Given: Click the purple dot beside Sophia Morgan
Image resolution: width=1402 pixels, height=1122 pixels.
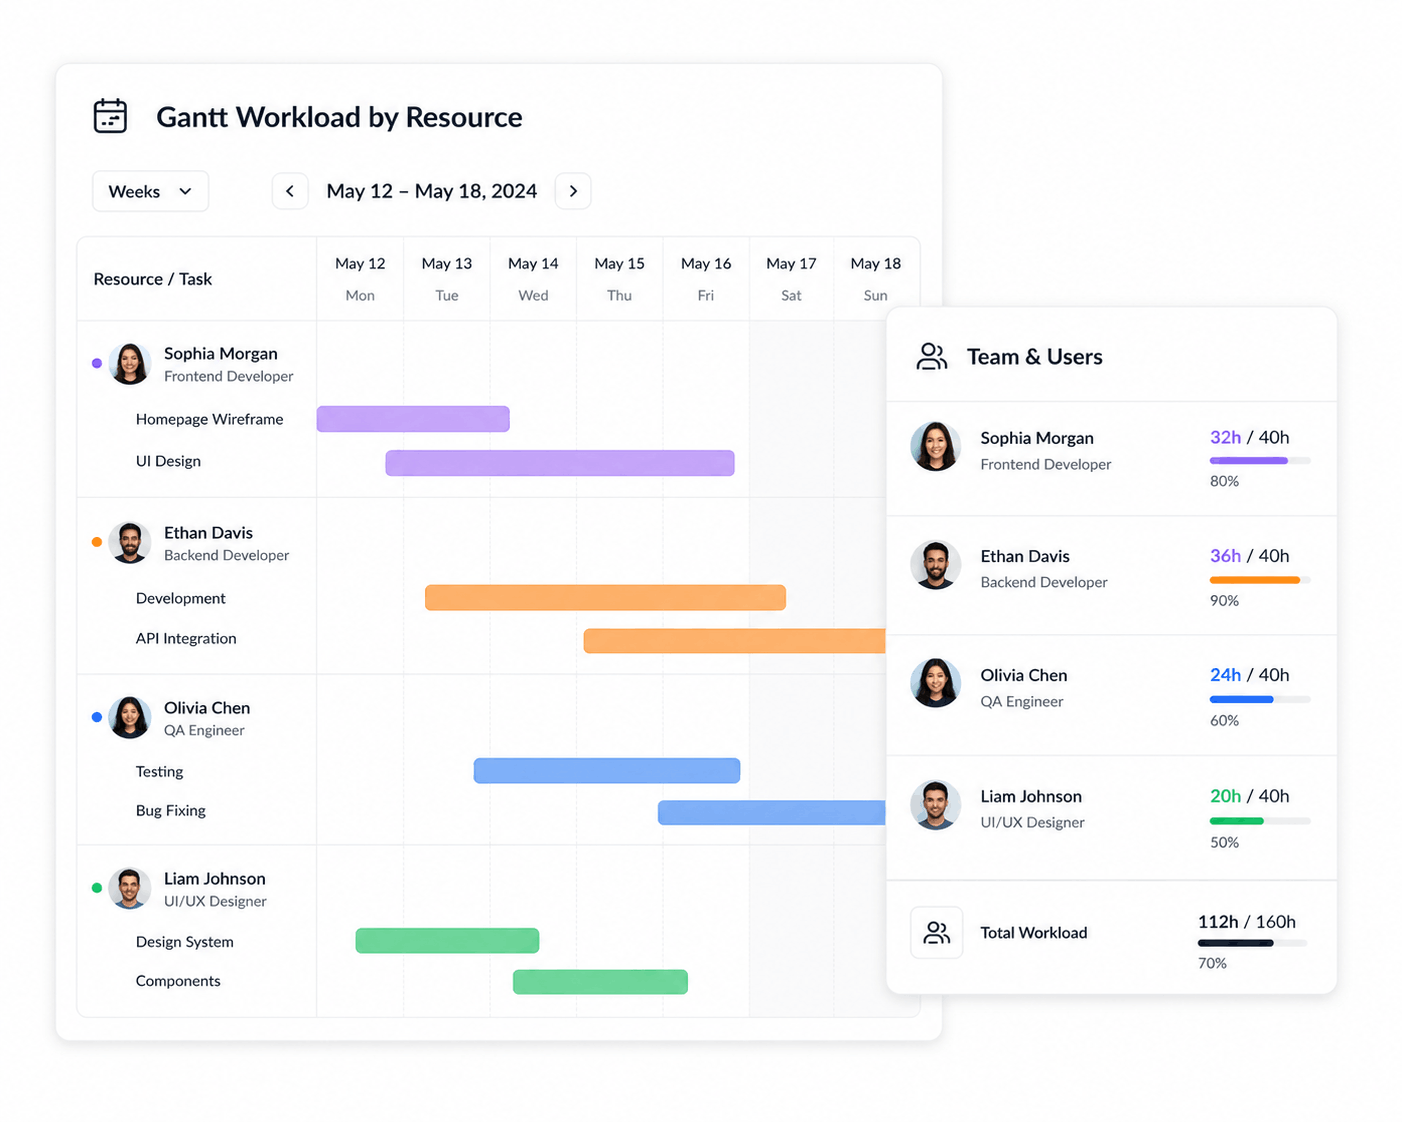Looking at the screenshot, I should [97, 363].
